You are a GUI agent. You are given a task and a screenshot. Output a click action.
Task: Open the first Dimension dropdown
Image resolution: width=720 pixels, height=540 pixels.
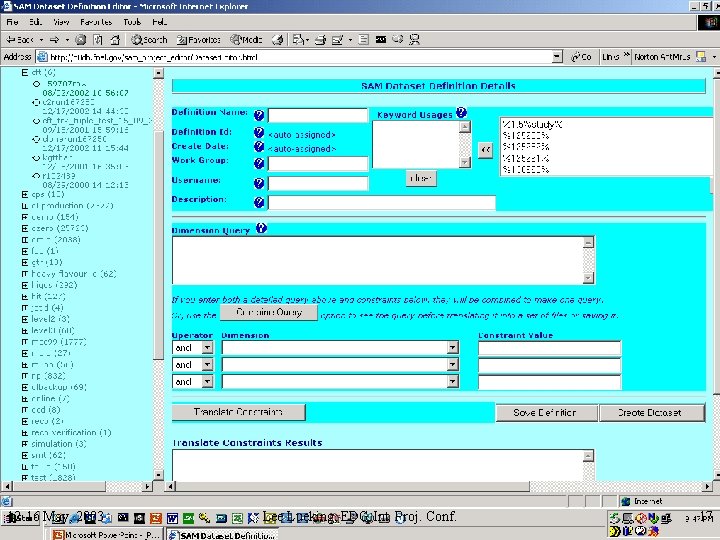click(453, 348)
